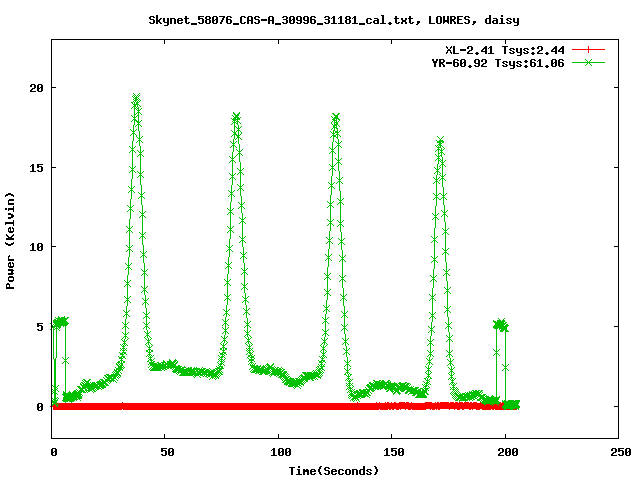Click the y-axis tick label 20
This screenshot has height=480, width=640.
[x=36, y=88]
